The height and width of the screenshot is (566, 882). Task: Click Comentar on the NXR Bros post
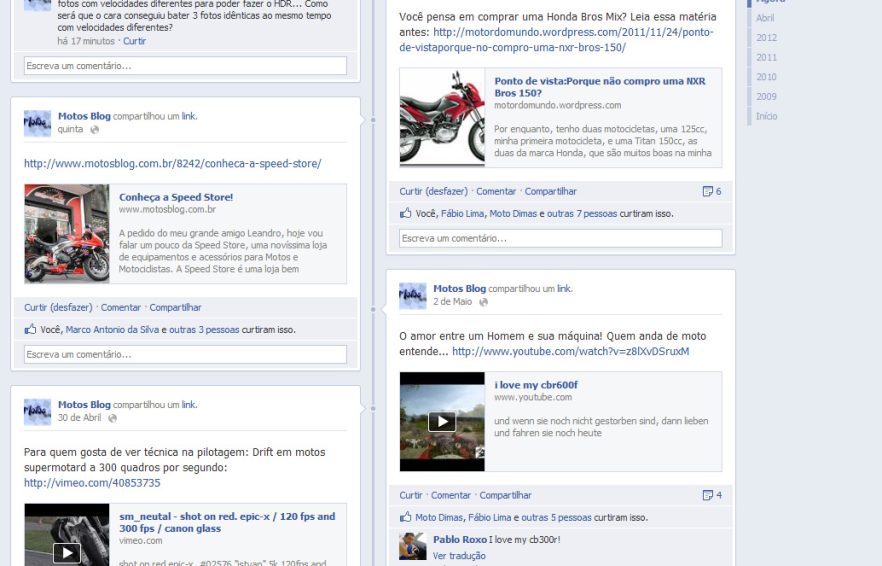coord(496,191)
